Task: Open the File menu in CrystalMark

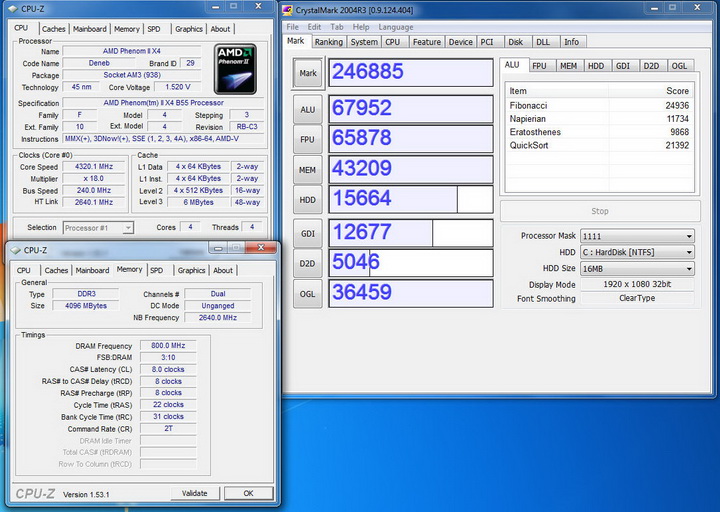Action: pyautogui.click(x=292, y=27)
